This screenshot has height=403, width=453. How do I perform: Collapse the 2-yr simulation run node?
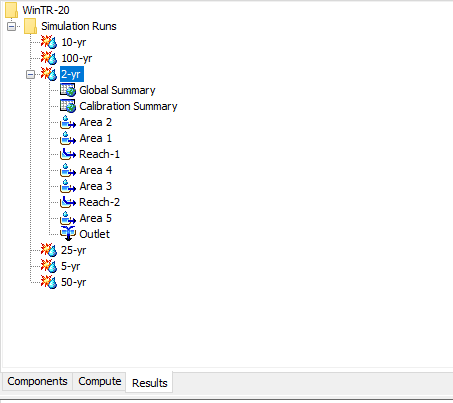tap(30, 74)
